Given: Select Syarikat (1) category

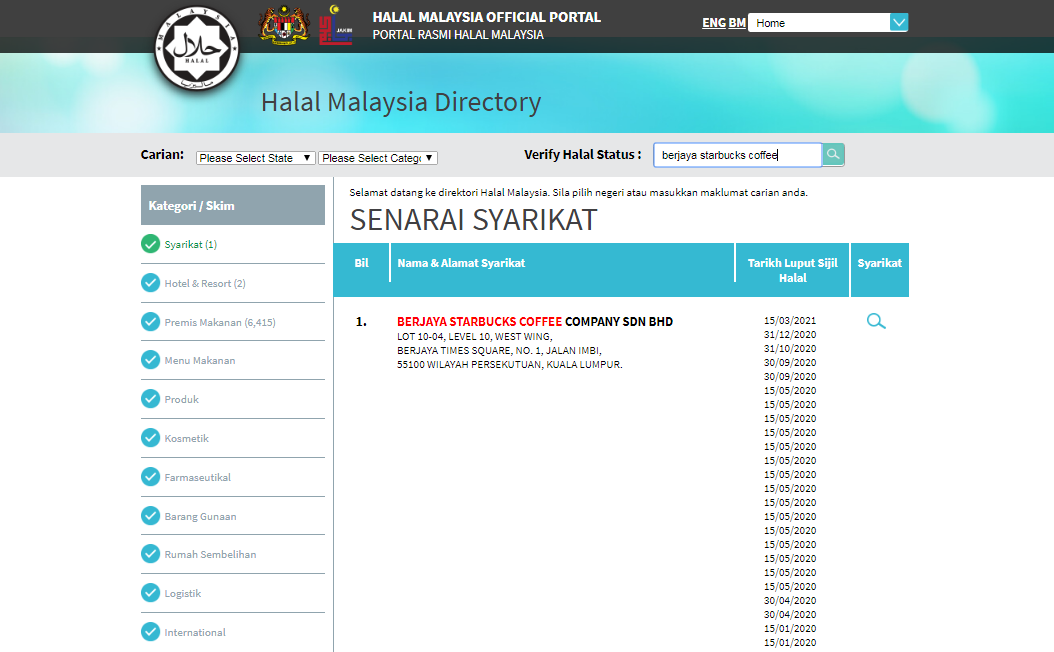Looking at the screenshot, I should tap(191, 245).
